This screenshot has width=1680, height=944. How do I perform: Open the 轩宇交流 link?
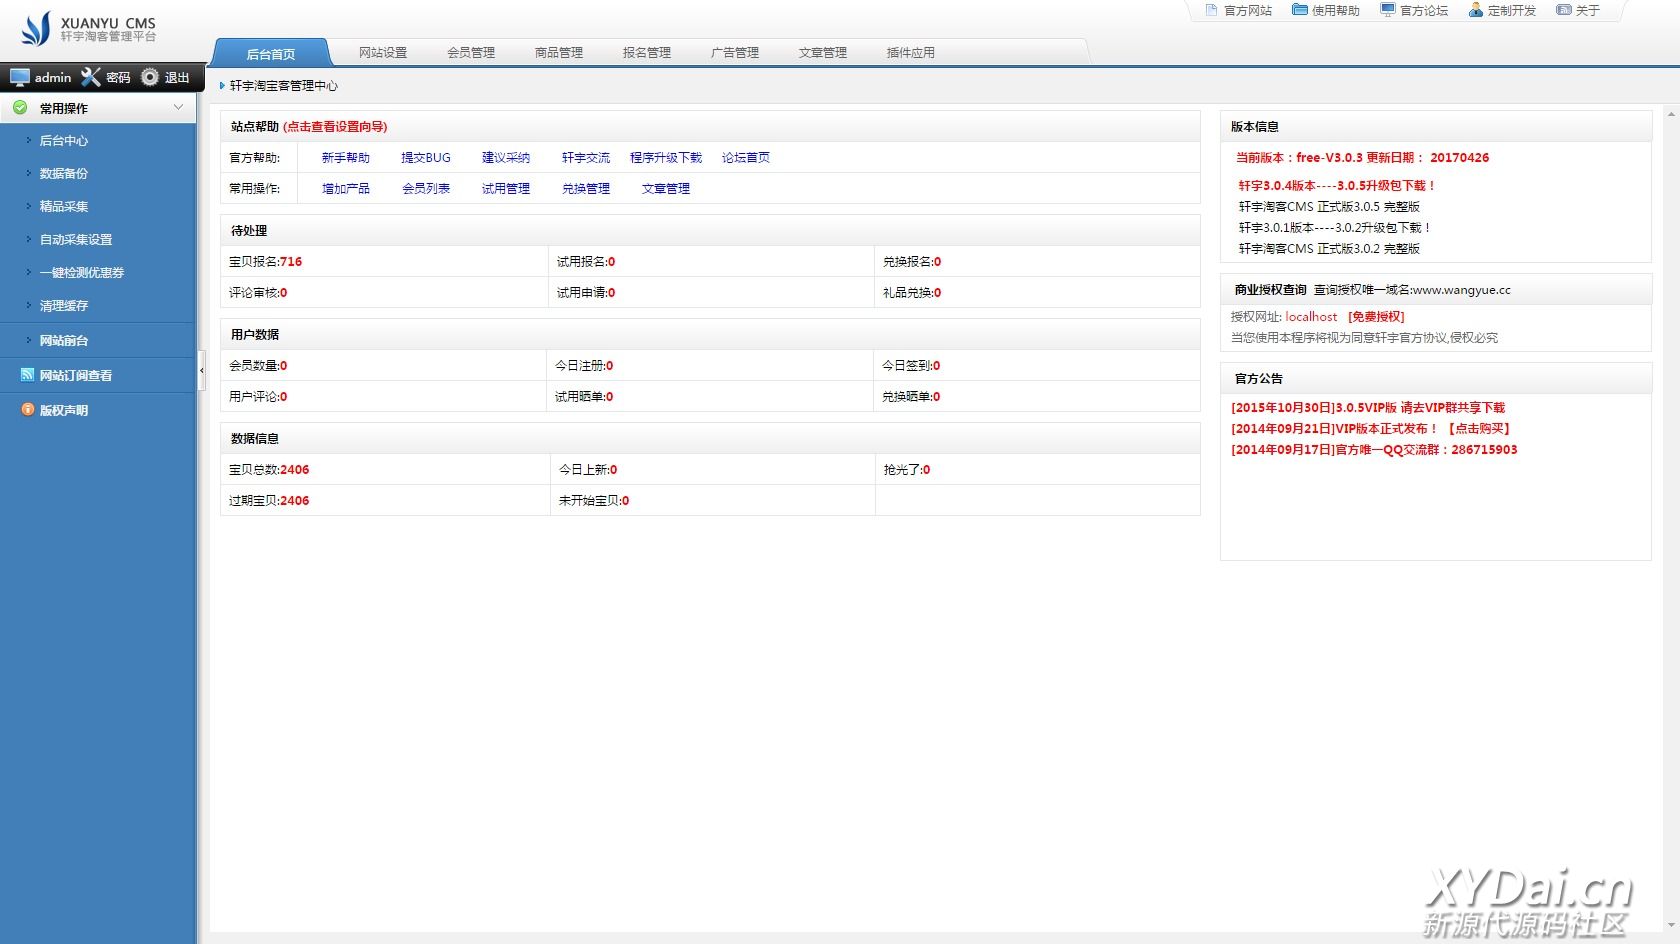586,158
